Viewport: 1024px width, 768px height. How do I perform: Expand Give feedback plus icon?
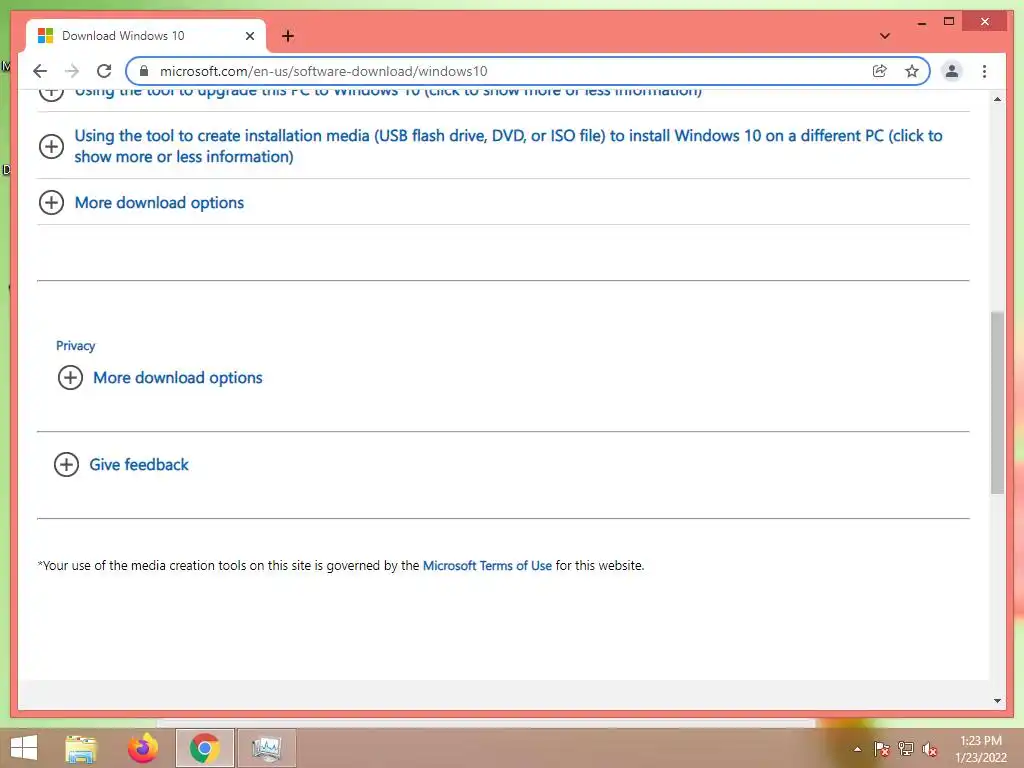(x=66, y=464)
